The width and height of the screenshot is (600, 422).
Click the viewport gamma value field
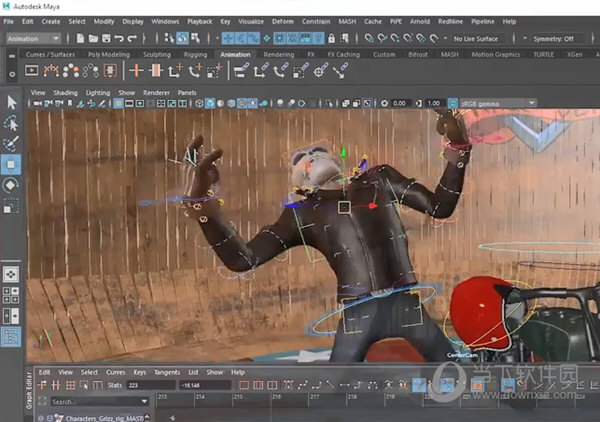point(435,103)
